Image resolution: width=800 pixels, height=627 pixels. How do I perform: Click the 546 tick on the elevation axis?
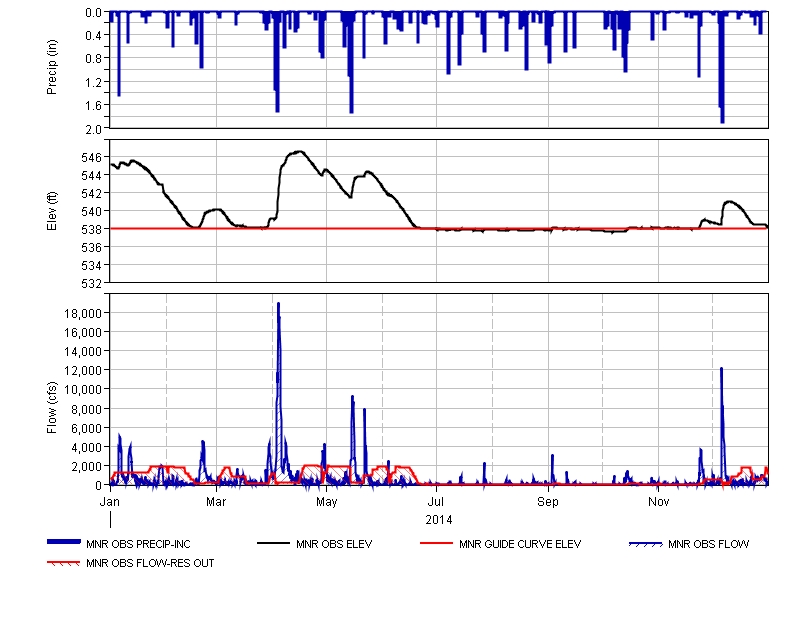click(x=92, y=158)
